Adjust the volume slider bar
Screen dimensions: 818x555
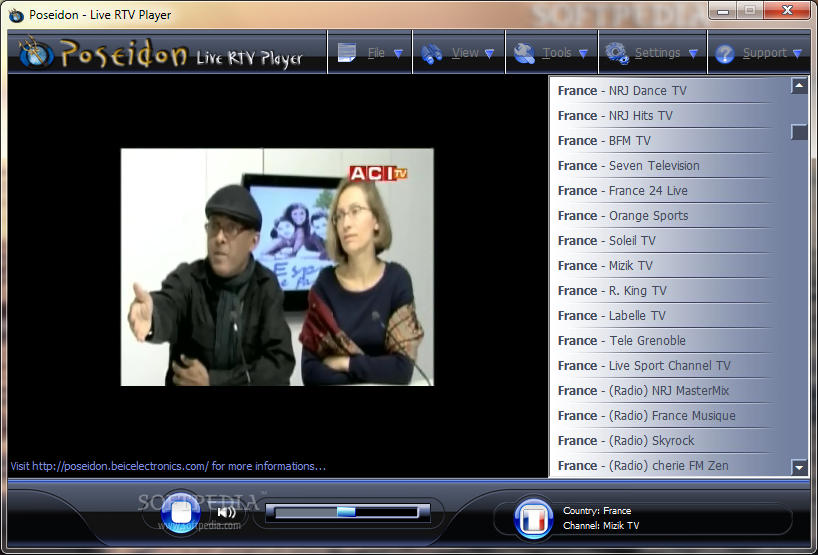click(347, 513)
